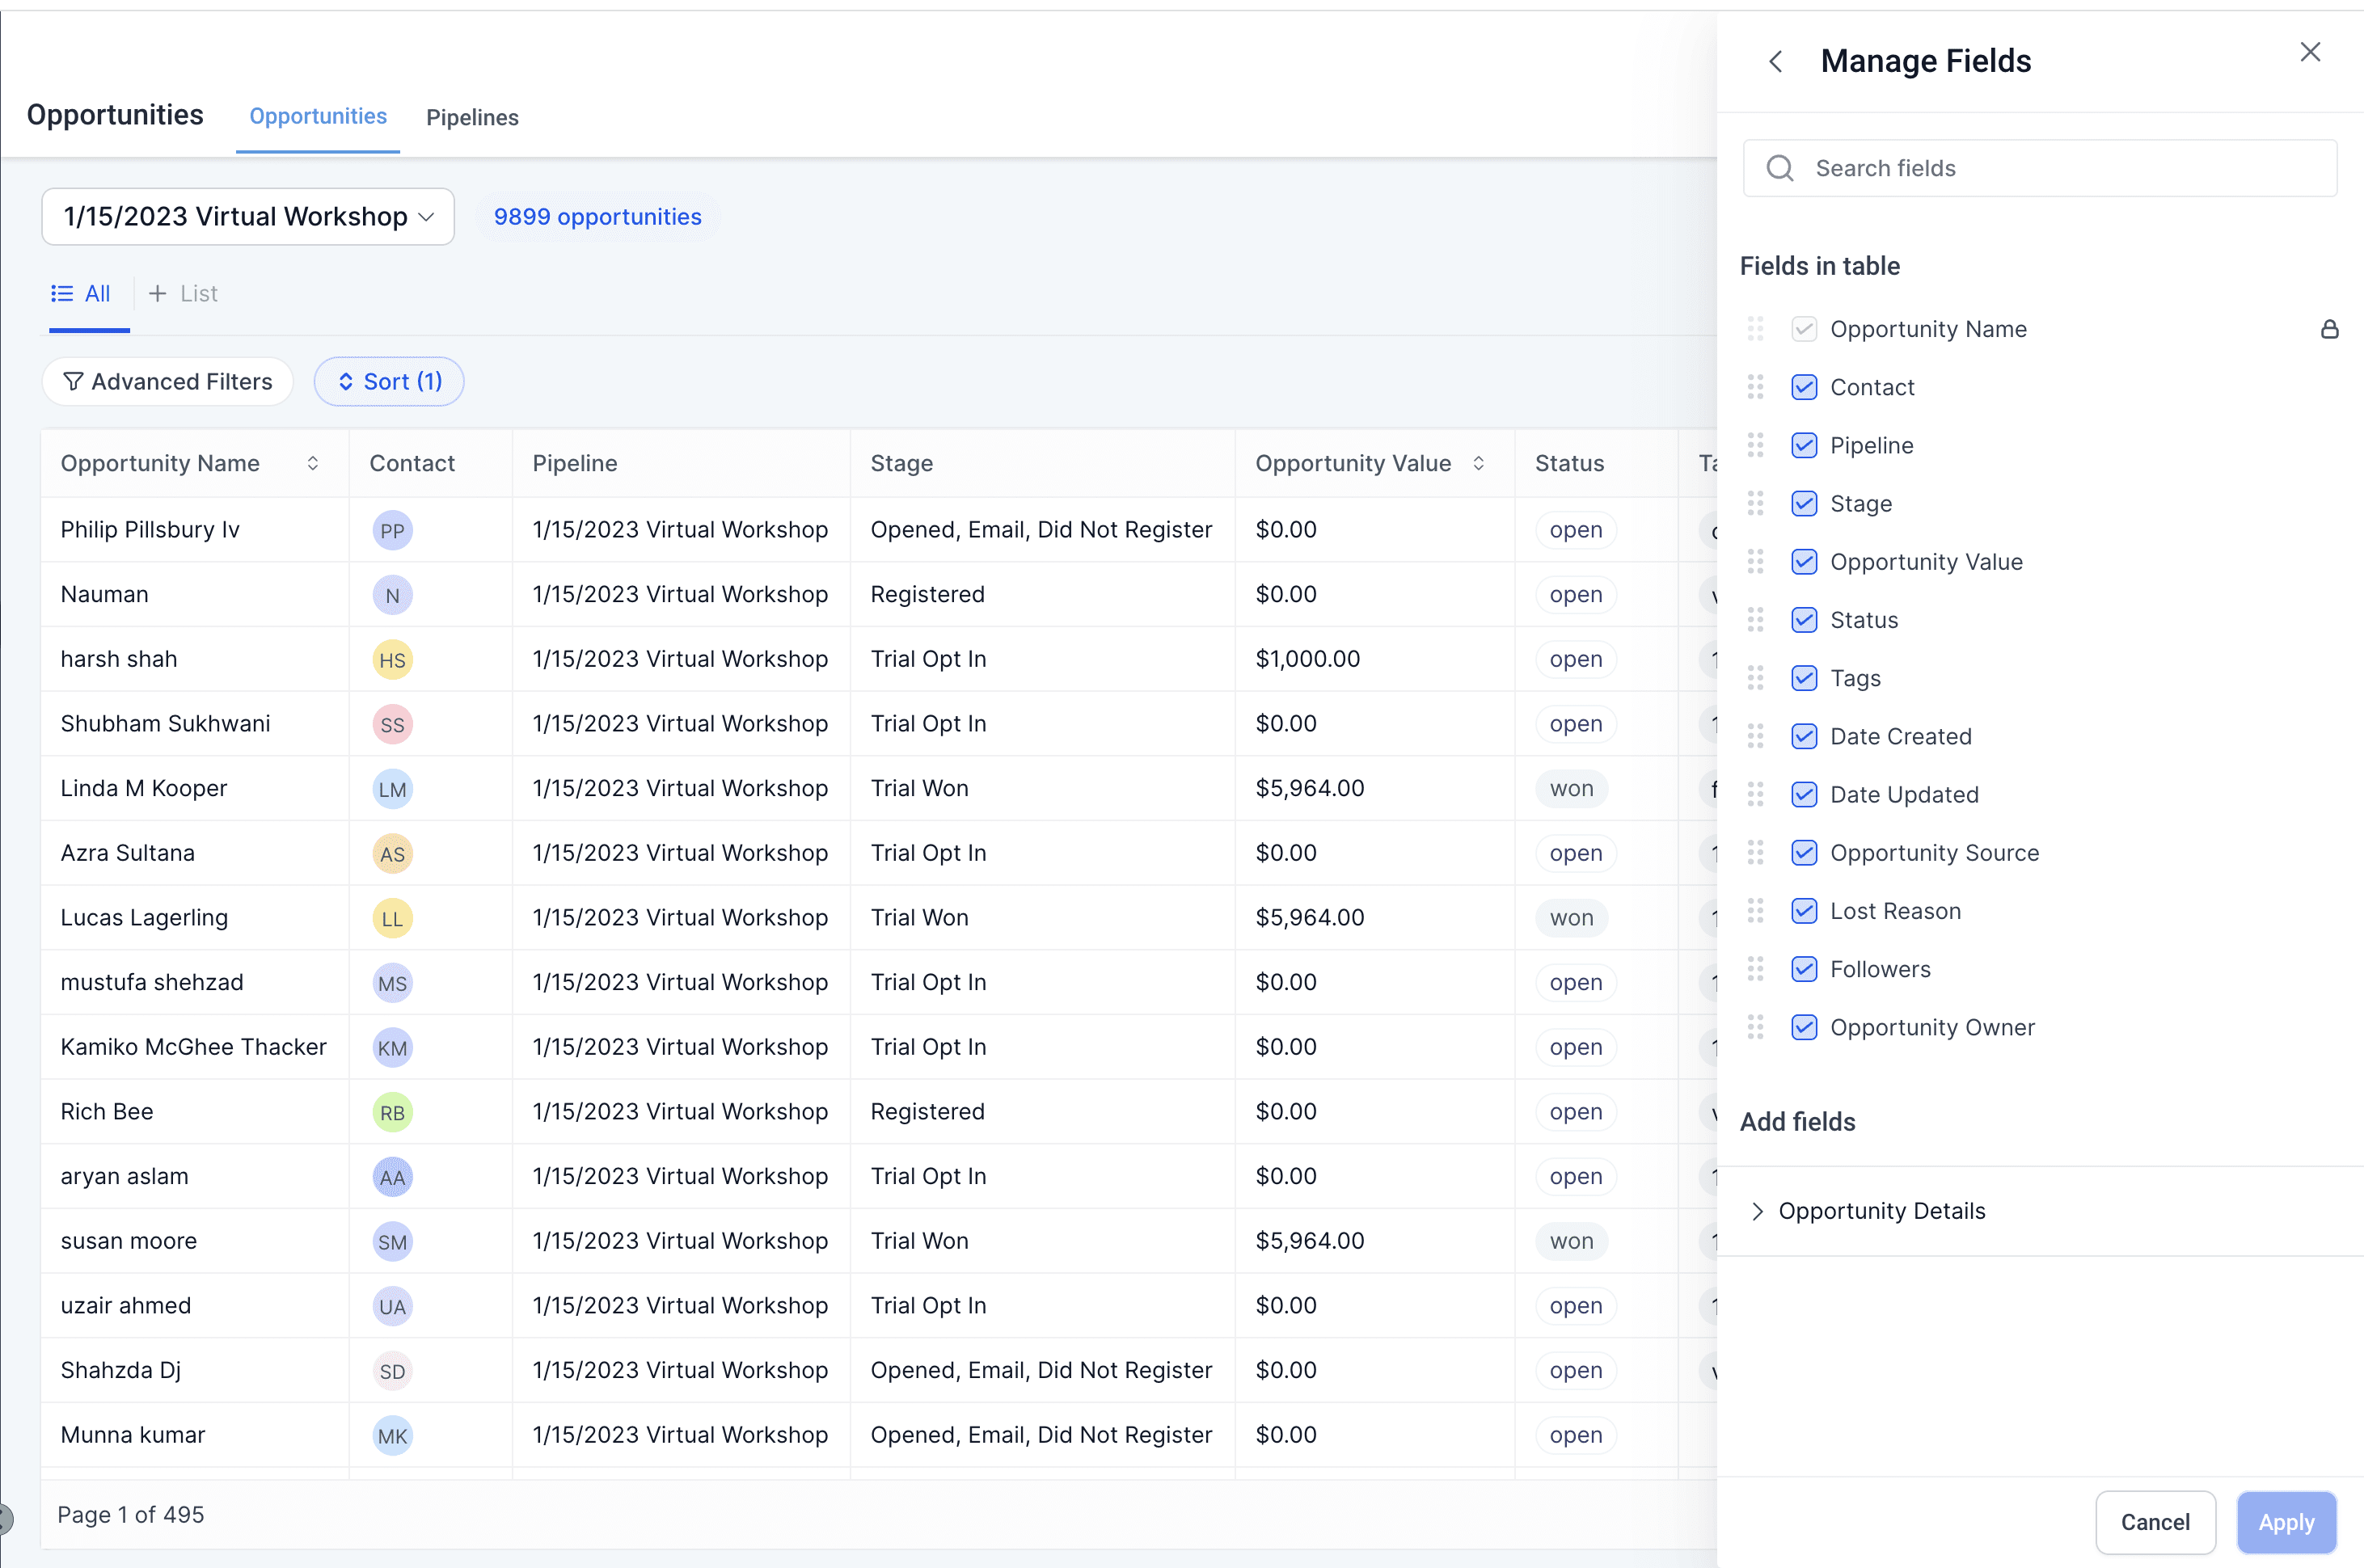Viewport: 2364px width, 1568px height.
Task: Expand the Opportunity Details section
Action: (x=1756, y=1211)
